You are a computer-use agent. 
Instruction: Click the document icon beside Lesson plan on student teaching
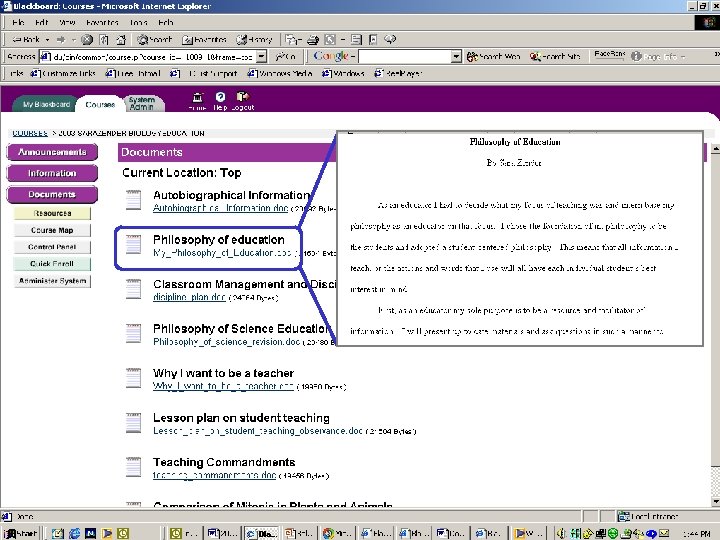point(134,422)
